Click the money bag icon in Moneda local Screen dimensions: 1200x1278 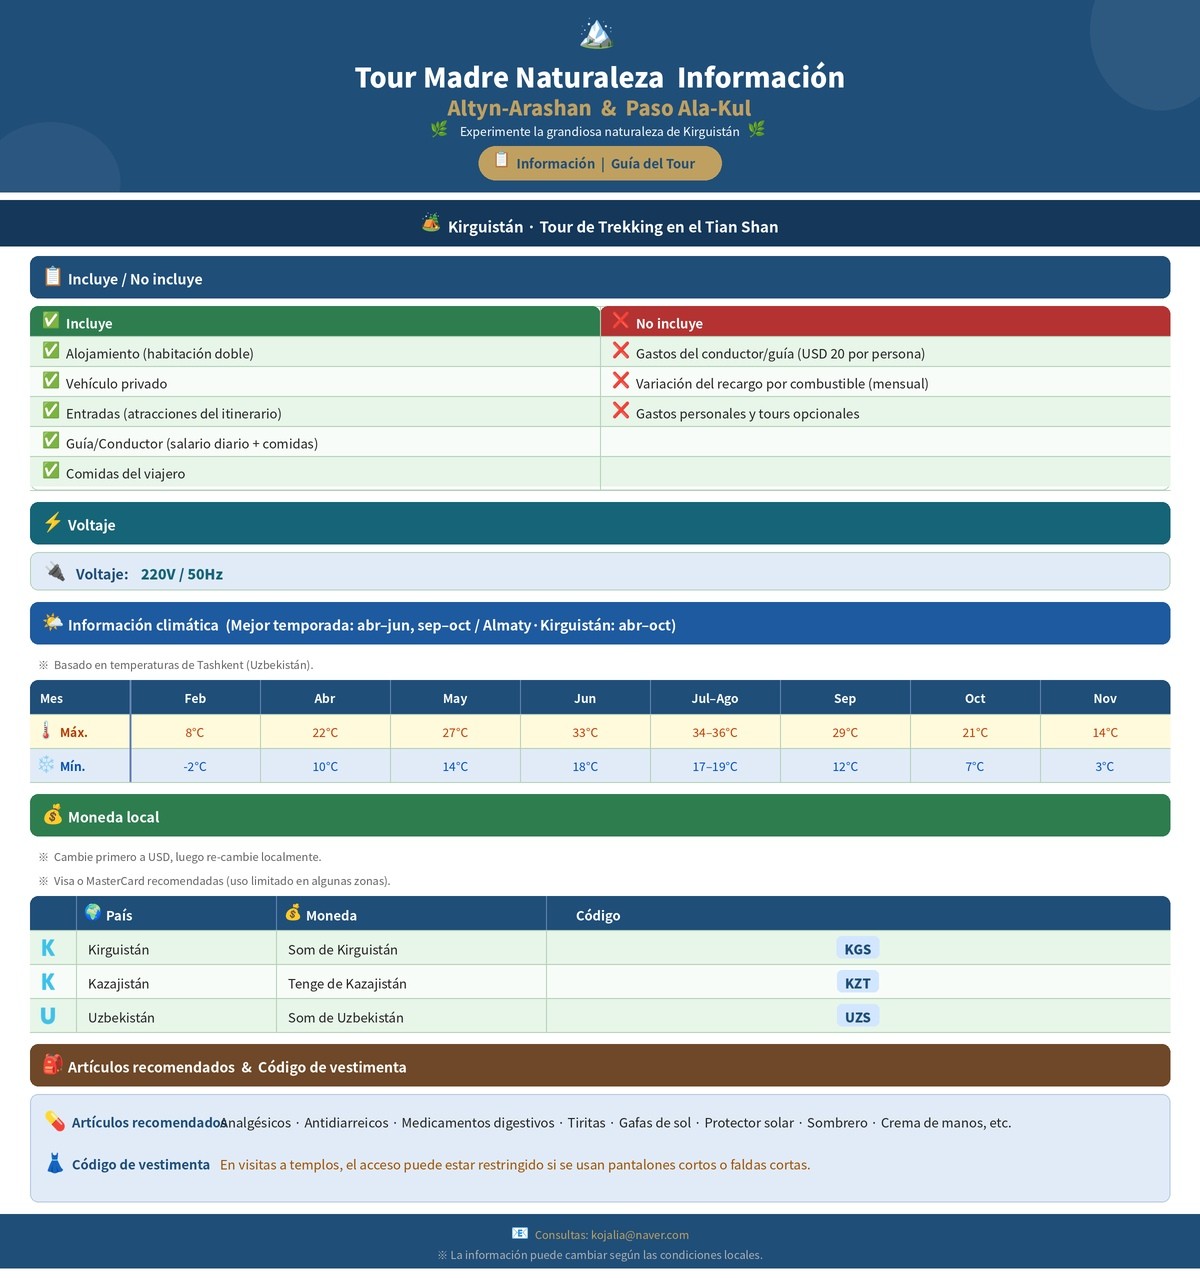point(52,815)
